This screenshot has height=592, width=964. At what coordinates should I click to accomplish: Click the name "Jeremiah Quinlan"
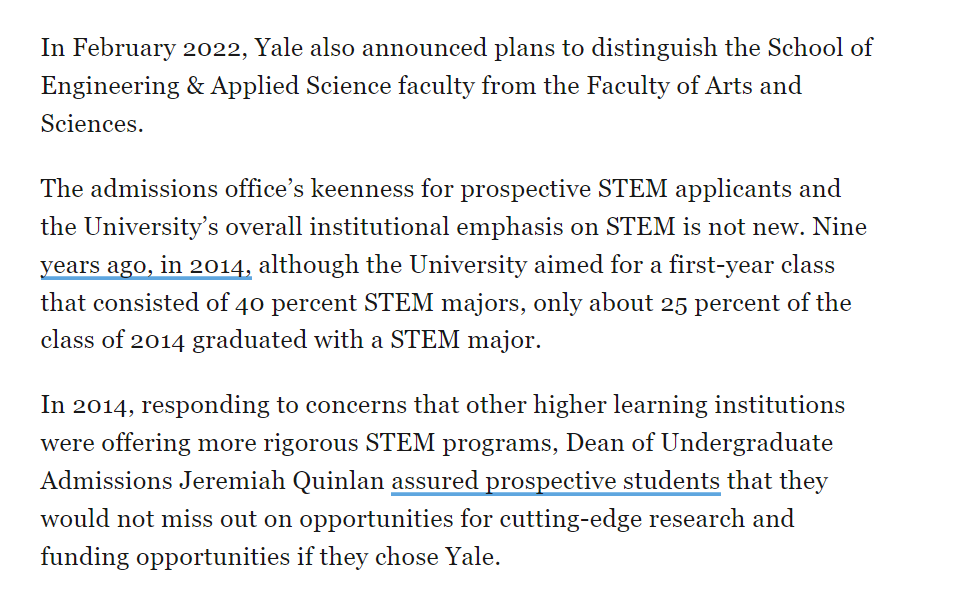[282, 481]
